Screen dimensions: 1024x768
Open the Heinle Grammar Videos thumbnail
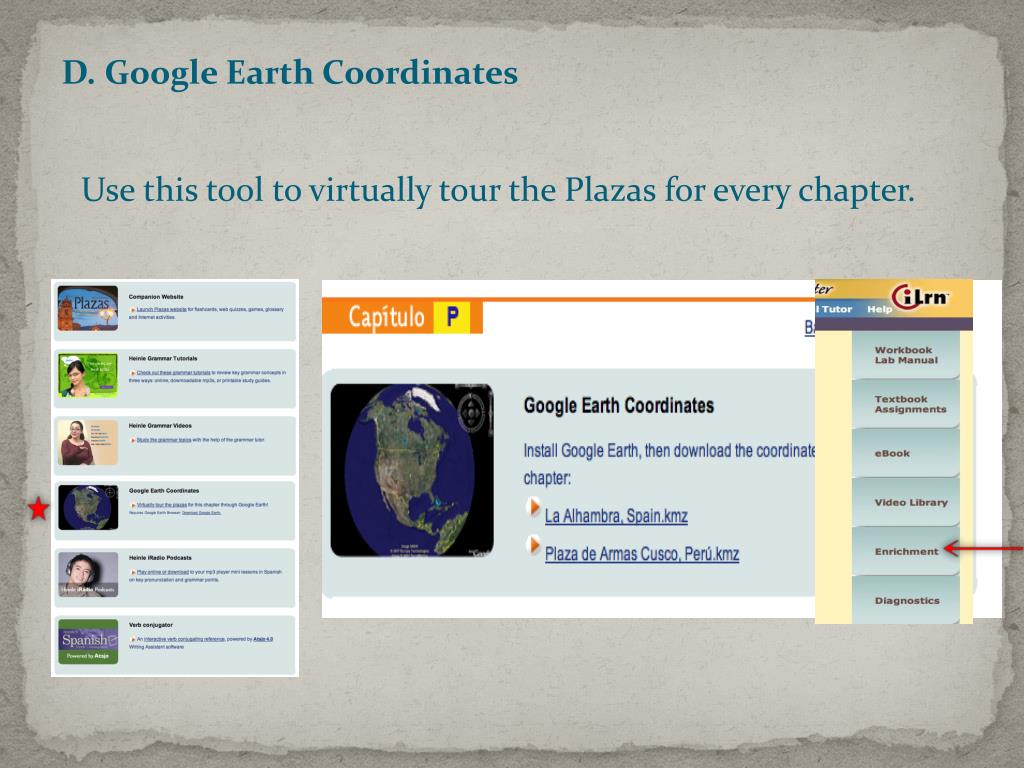pyautogui.click(x=88, y=442)
